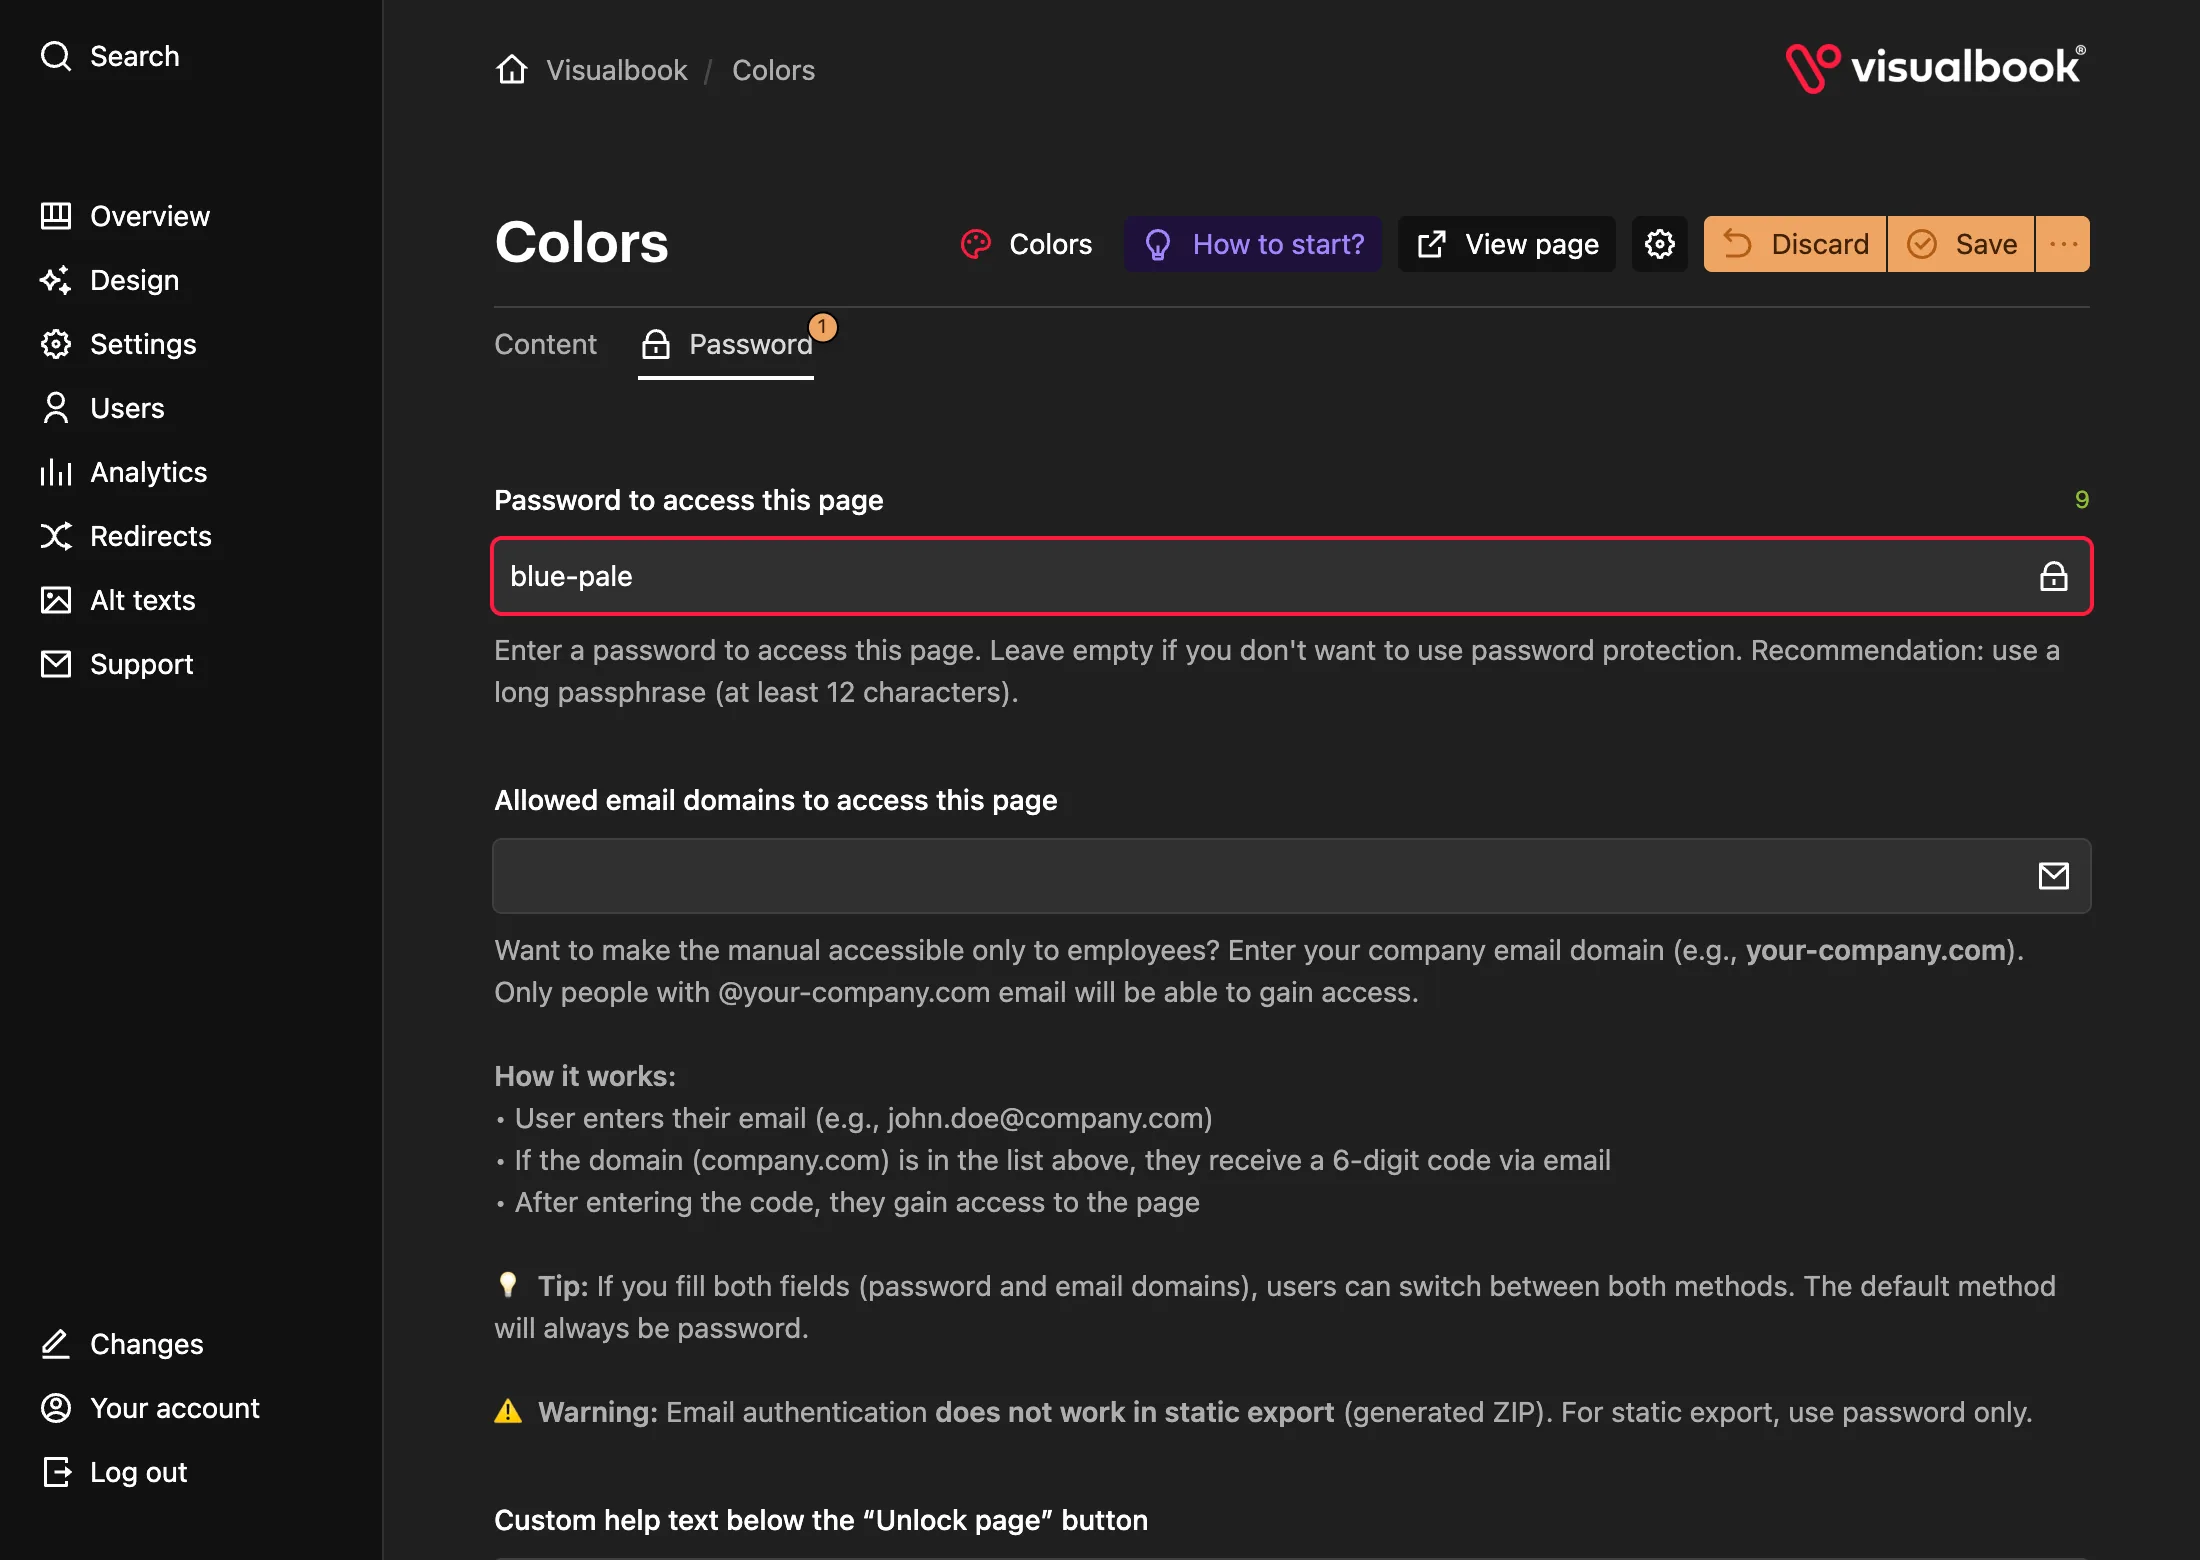The height and width of the screenshot is (1560, 2200).
Task: Open the How to start? guide
Action: (x=1253, y=244)
